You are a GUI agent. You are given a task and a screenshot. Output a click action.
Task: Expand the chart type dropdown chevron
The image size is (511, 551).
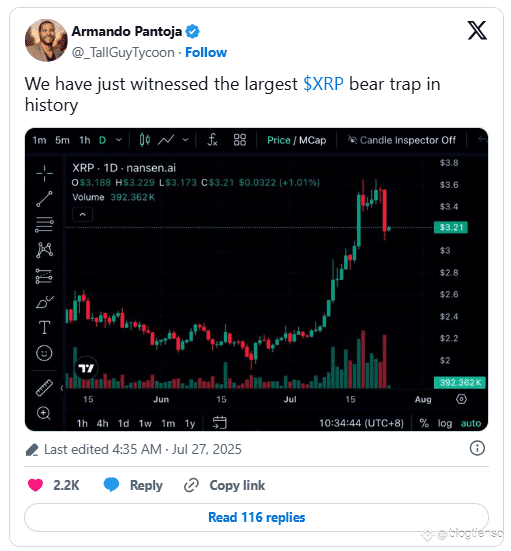(x=185, y=140)
